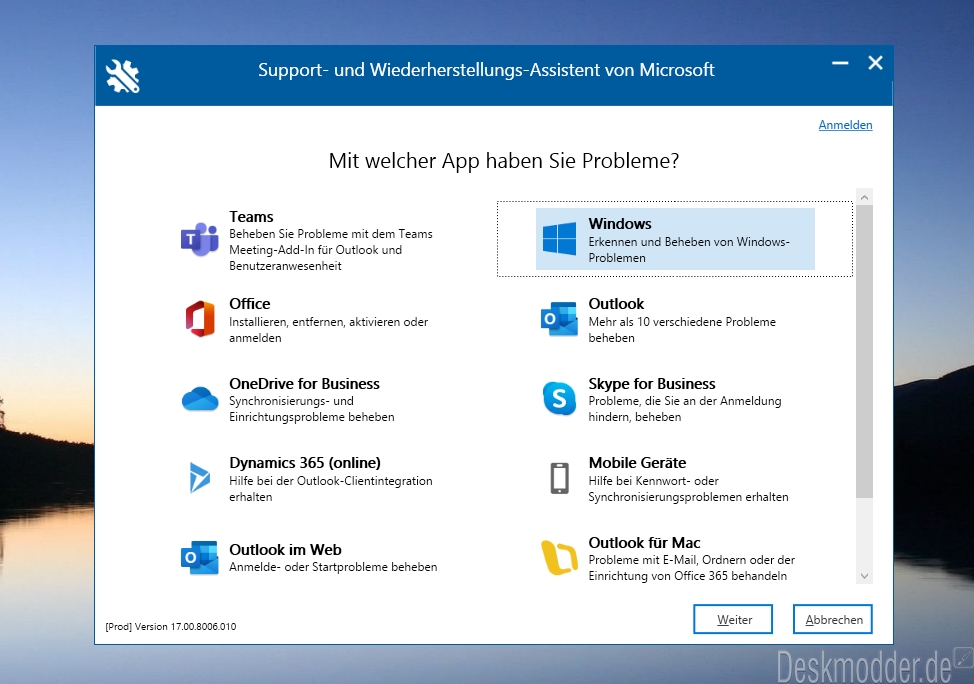Screen dimensions: 974x684
Task: Click the wrench tools logo in title bar
Action: pyautogui.click(x=123, y=76)
